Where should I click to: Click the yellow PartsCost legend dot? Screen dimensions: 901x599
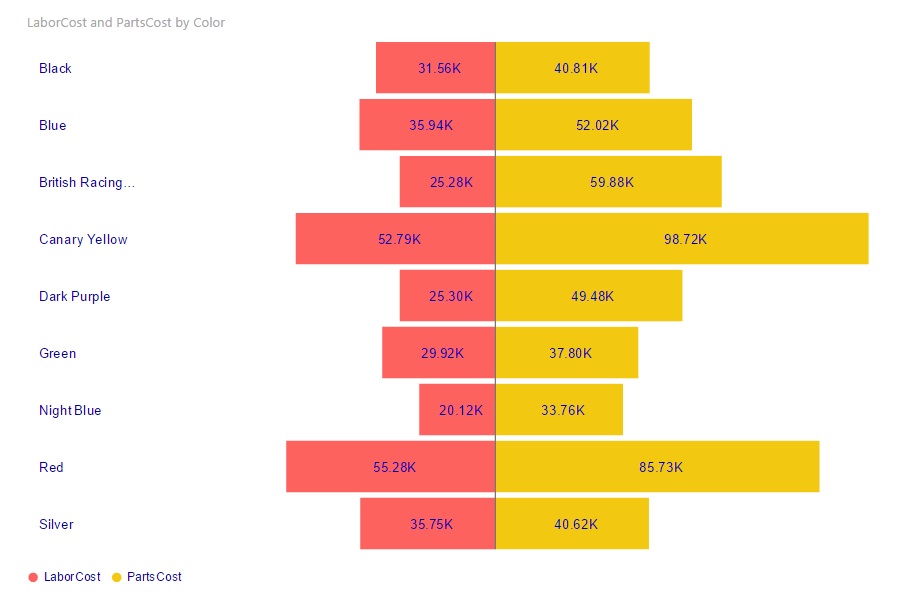click(116, 577)
